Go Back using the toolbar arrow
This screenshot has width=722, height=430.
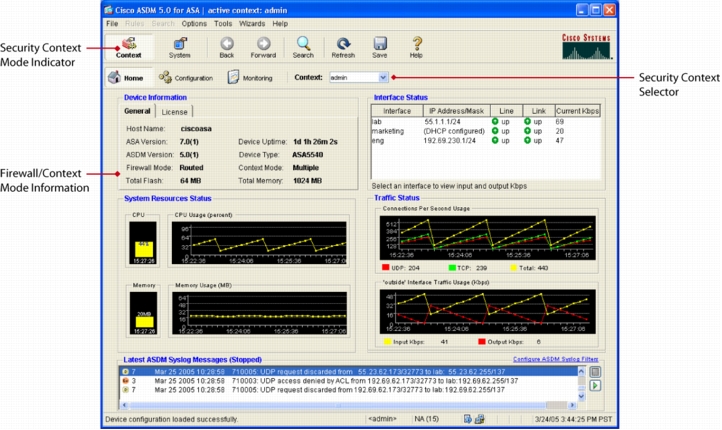pos(227,47)
